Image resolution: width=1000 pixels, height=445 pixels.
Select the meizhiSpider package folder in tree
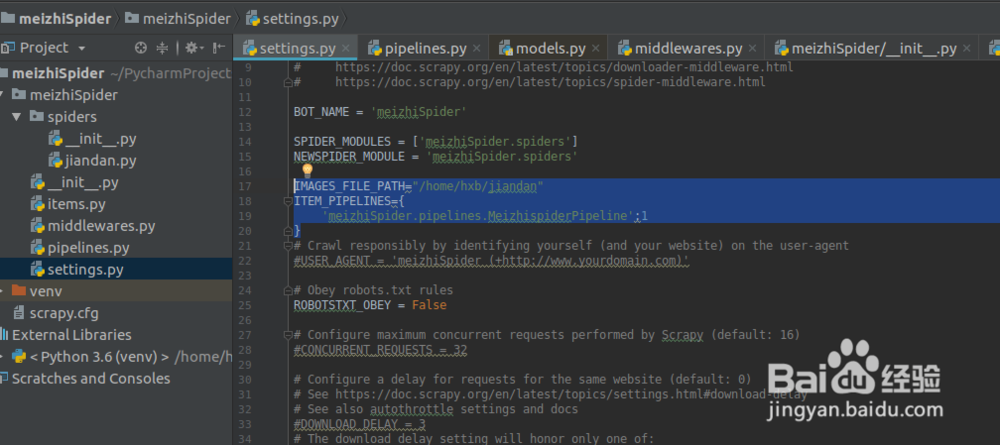(73, 95)
